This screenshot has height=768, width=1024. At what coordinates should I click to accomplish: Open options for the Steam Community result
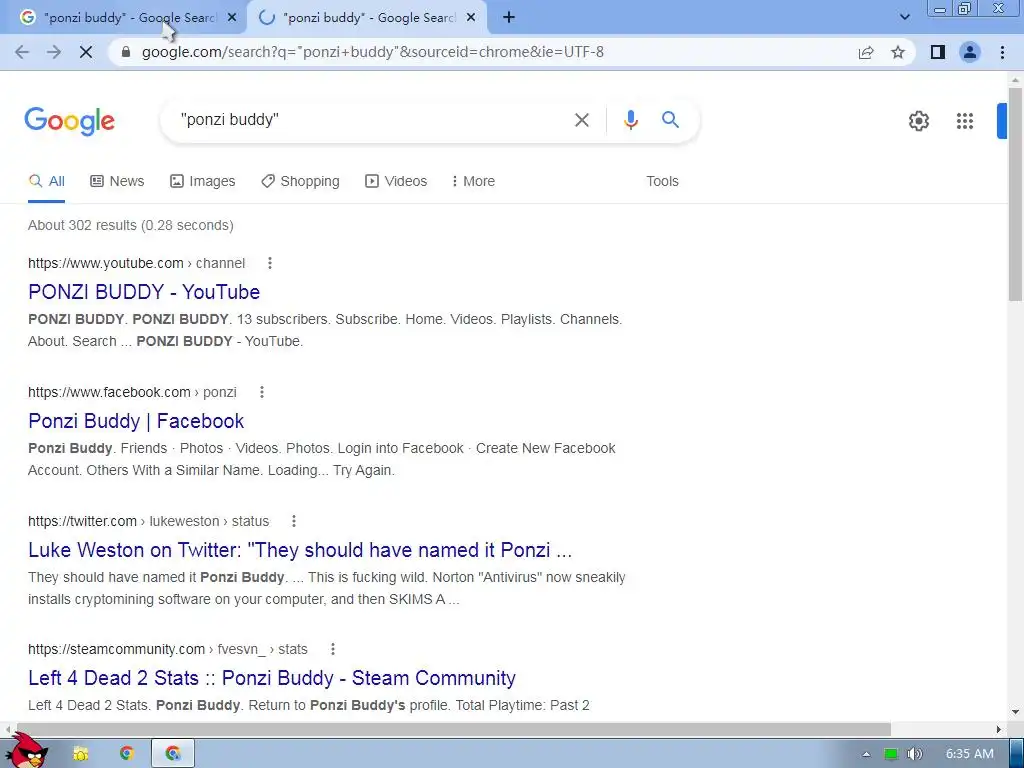click(333, 649)
